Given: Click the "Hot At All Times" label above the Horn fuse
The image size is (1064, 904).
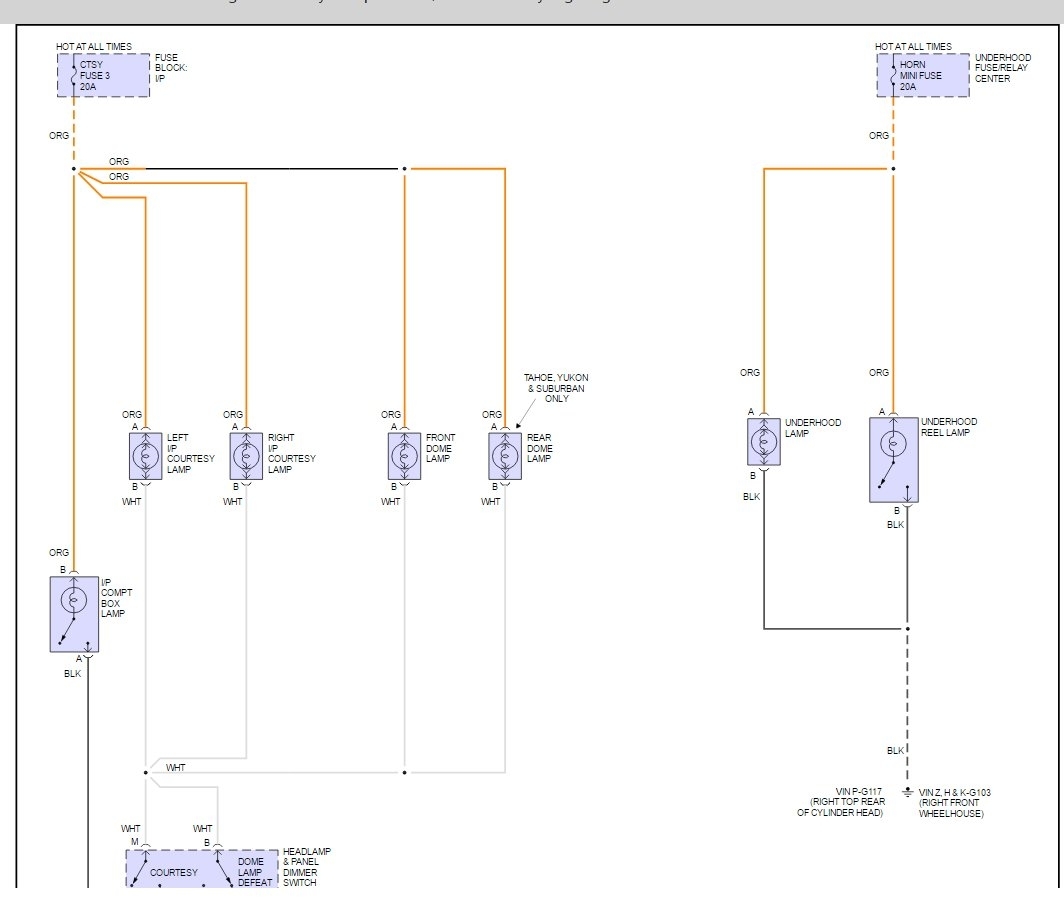Looking at the screenshot, I should (913, 47).
